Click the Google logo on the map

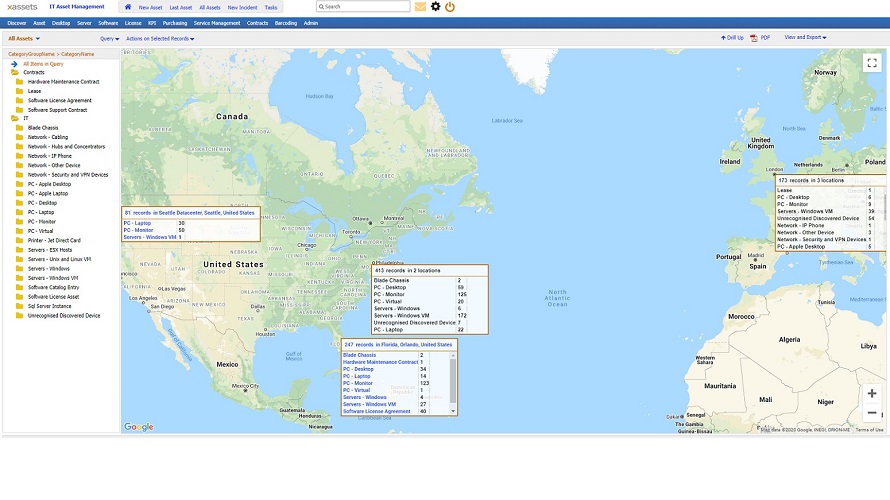pyautogui.click(x=139, y=427)
